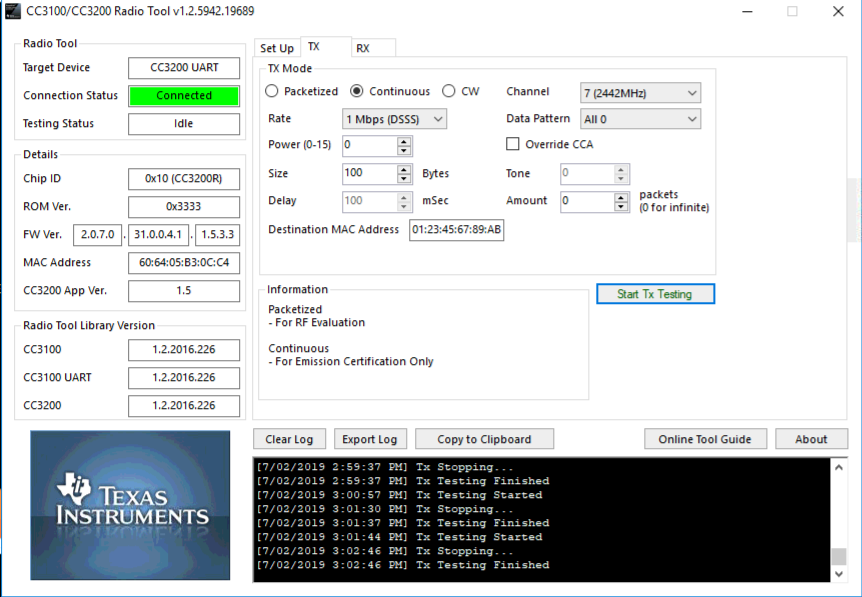Close the Radio Tool window

[x=838, y=12]
